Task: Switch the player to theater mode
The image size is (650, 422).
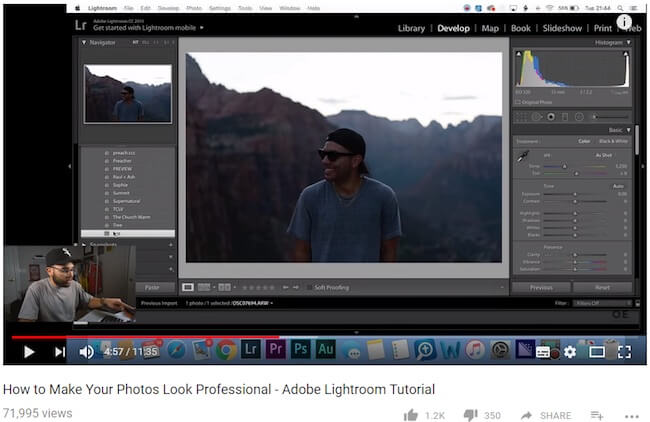Action: tap(597, 352)
